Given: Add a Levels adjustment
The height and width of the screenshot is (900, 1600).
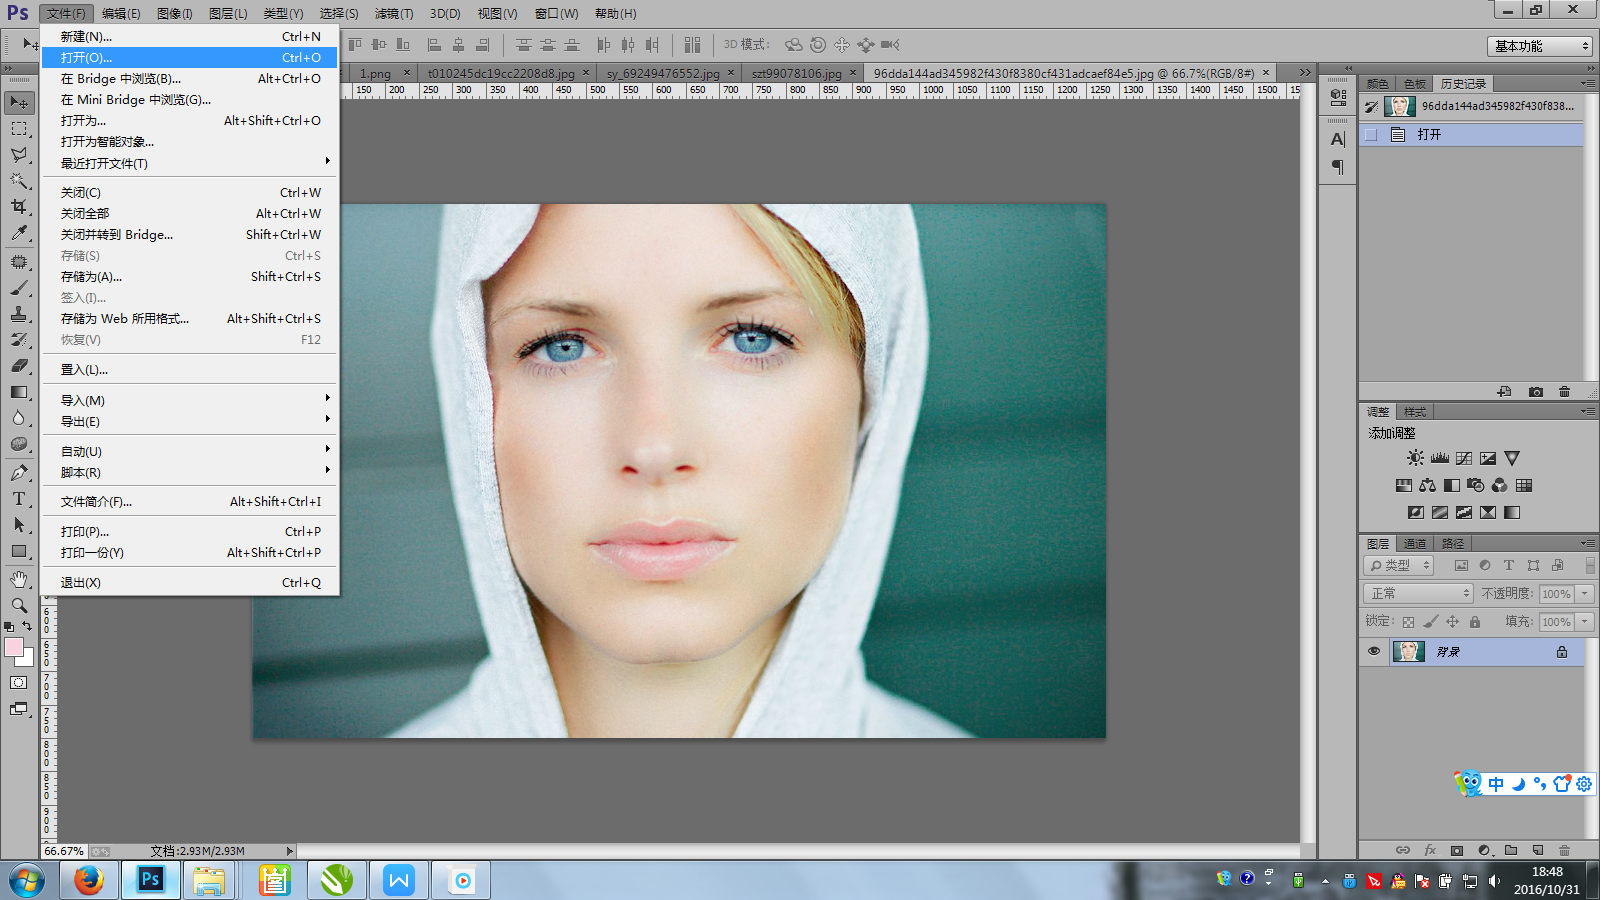Looking at the screenshot, I should 1440,458.
